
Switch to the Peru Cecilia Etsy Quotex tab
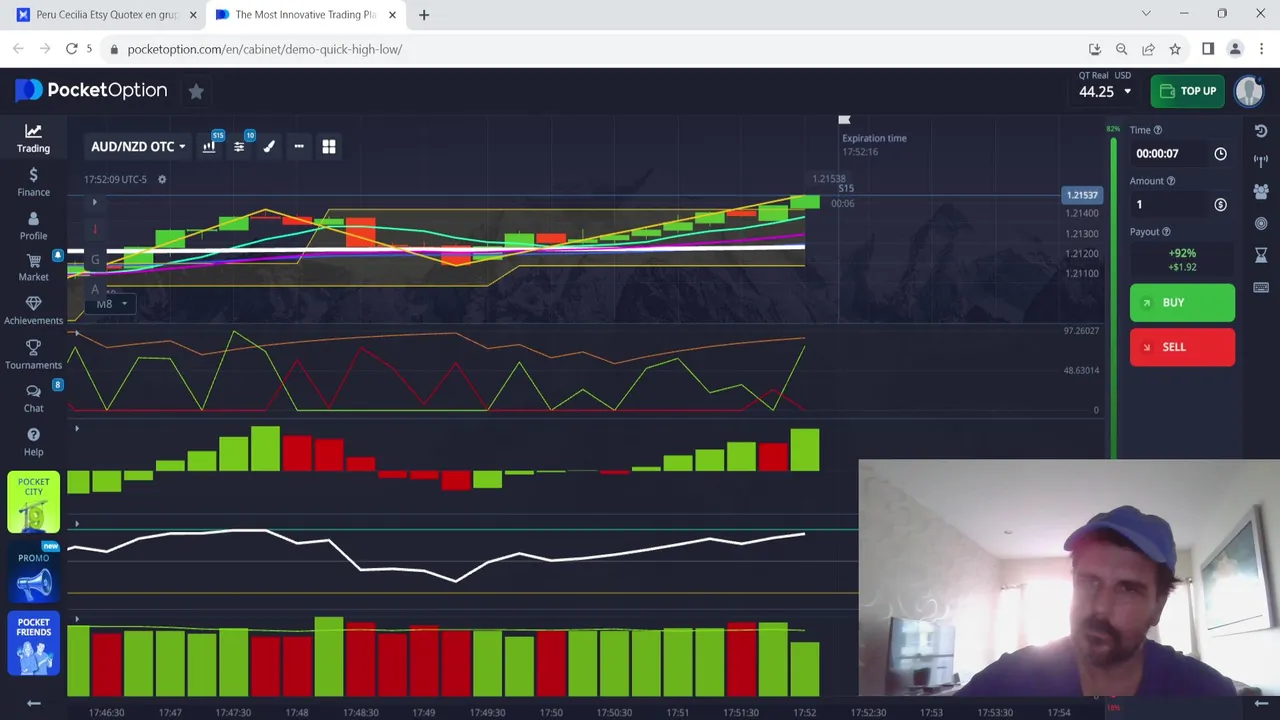pyautogui.click(x=105, y=15)
